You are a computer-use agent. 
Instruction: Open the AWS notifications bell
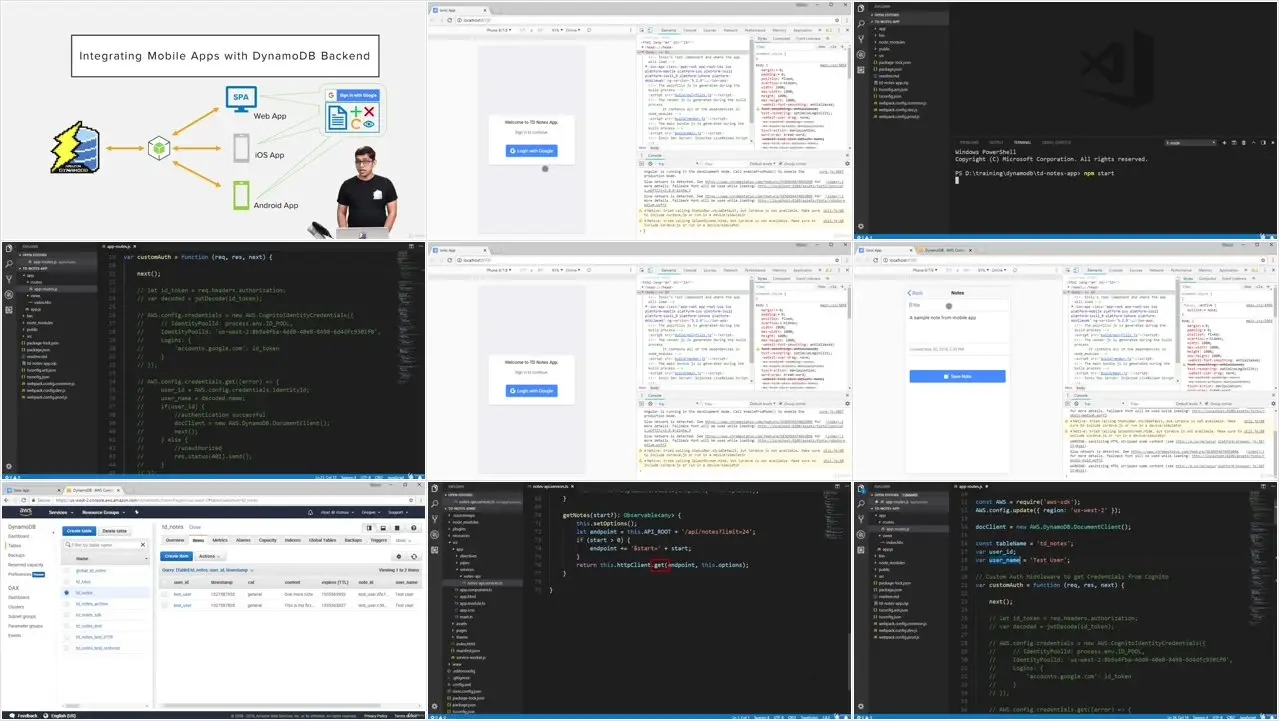(309, 512)
